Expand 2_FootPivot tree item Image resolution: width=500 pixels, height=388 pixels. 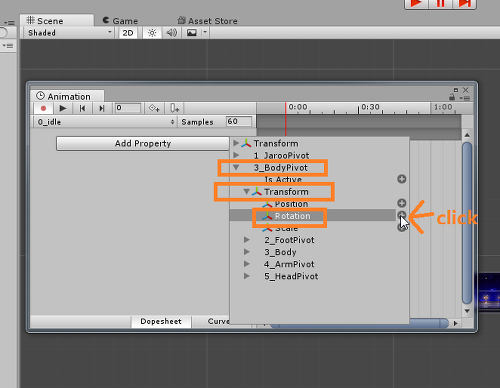247,240
